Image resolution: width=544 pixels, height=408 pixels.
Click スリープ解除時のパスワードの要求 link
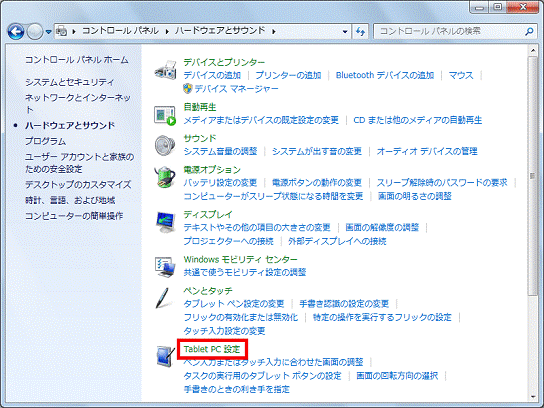coord(442,182)
